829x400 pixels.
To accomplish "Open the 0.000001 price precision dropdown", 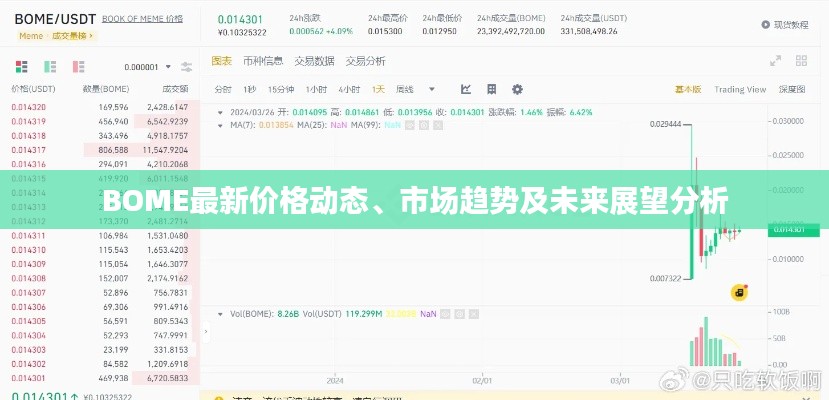I will click(148, 67).
